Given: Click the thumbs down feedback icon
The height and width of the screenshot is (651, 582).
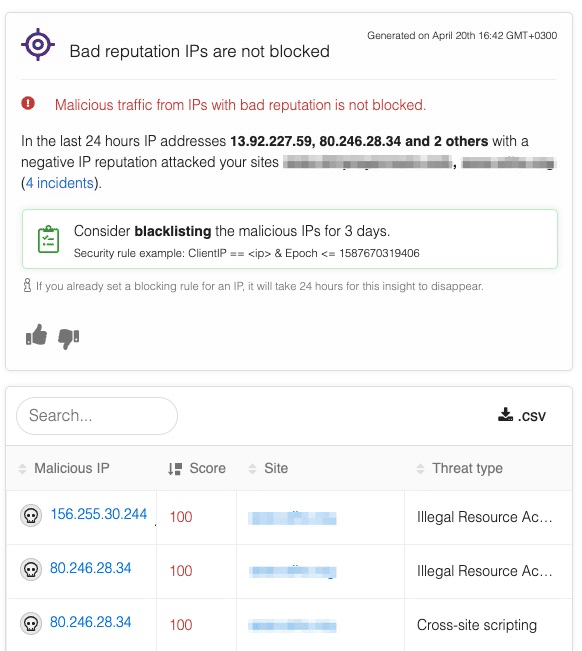Looking at the screenshot, I should 68,338.
